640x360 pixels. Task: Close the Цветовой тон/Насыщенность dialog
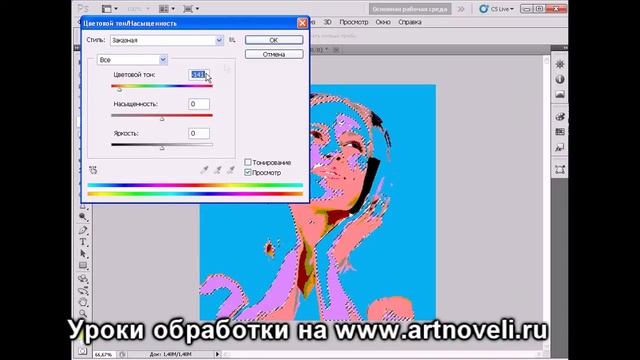click(302, 23)
